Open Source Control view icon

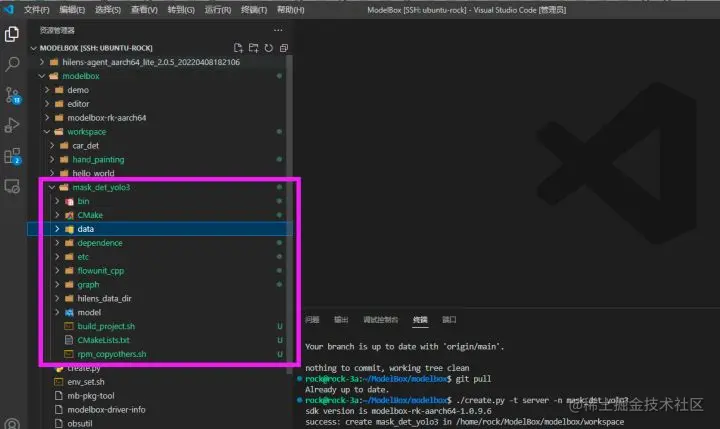click(x=12, y=95)
